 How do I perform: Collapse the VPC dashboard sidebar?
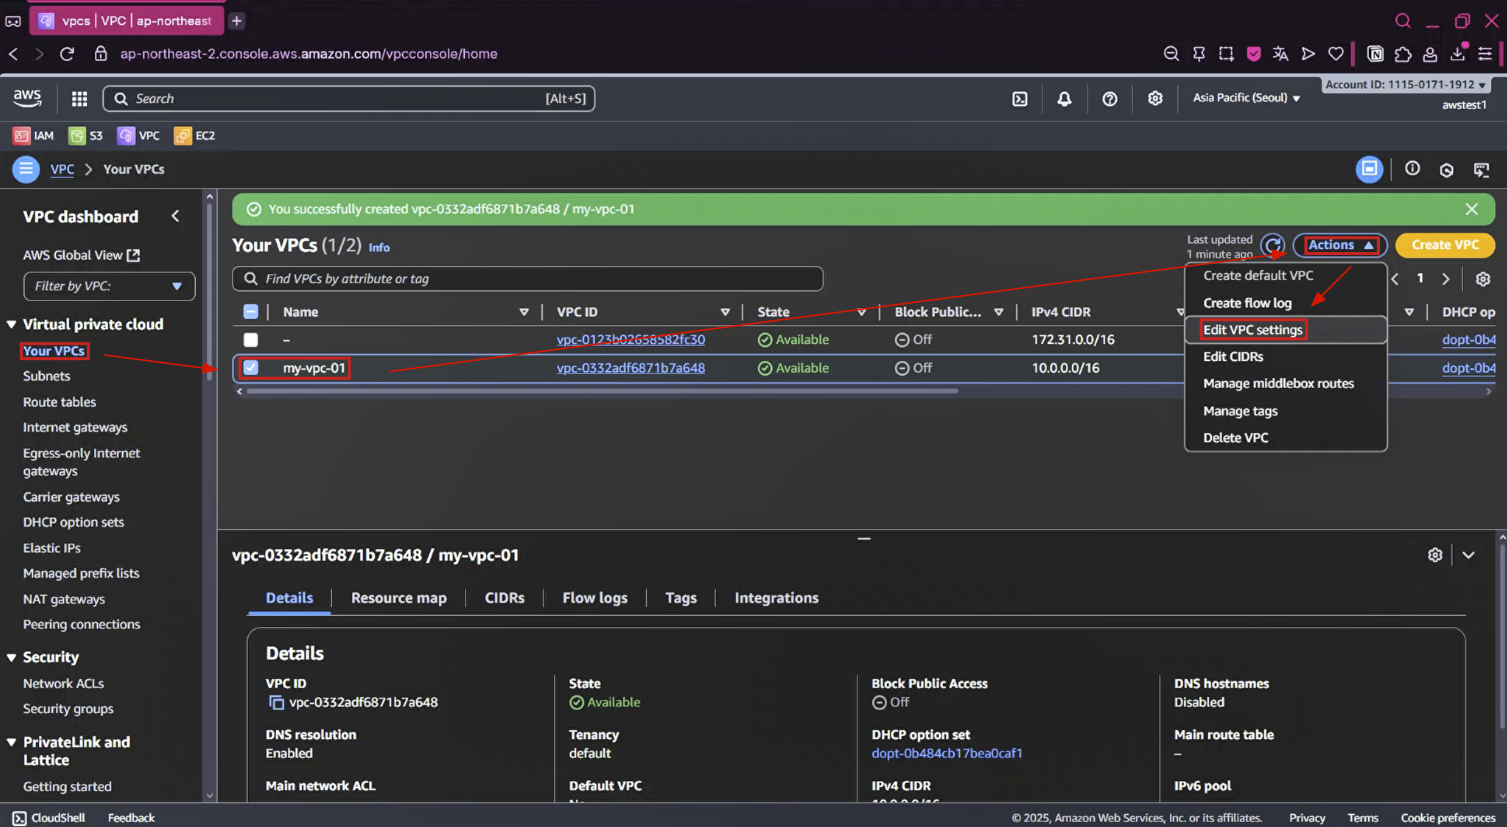tap(175, 216)
